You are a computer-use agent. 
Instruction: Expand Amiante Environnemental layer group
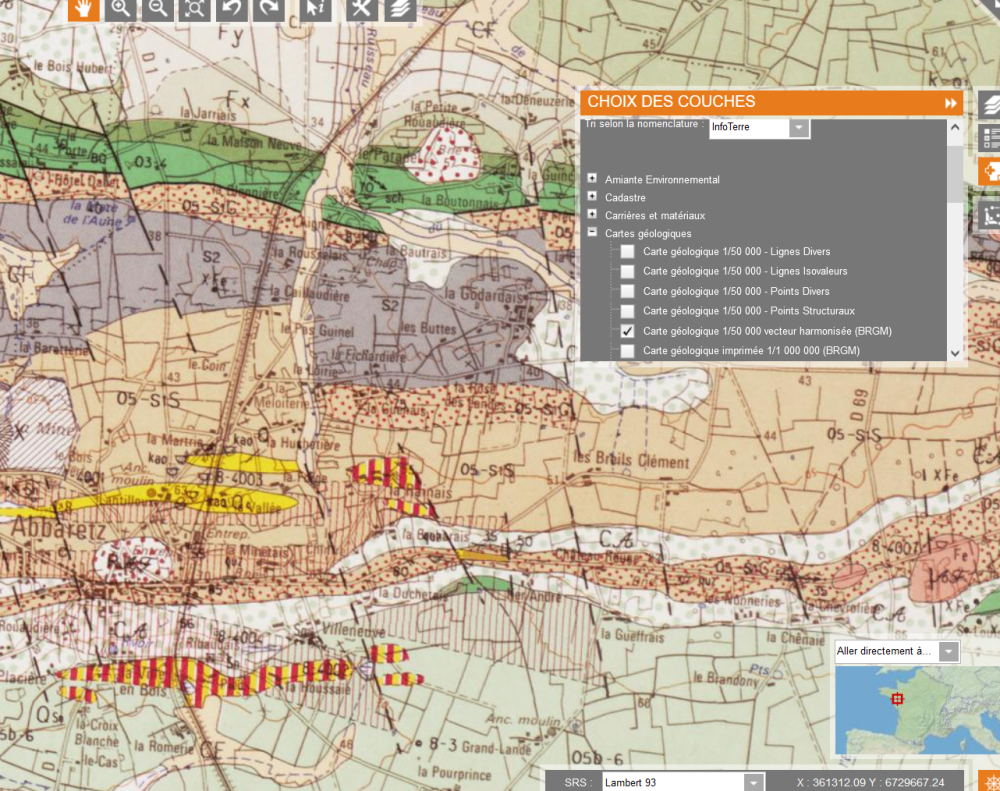click(593, 179)
